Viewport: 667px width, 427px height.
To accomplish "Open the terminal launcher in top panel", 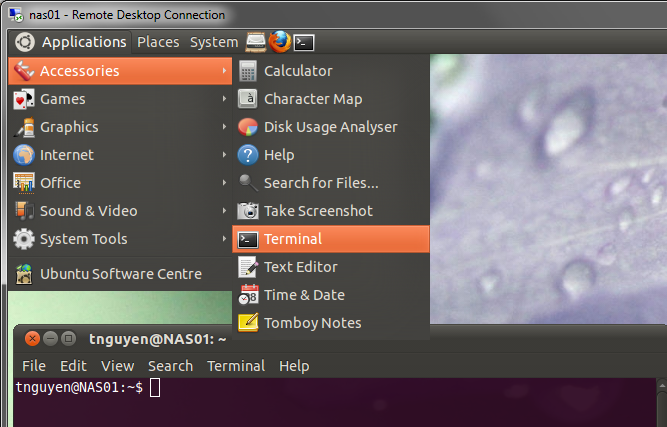I will click(304, 43).
